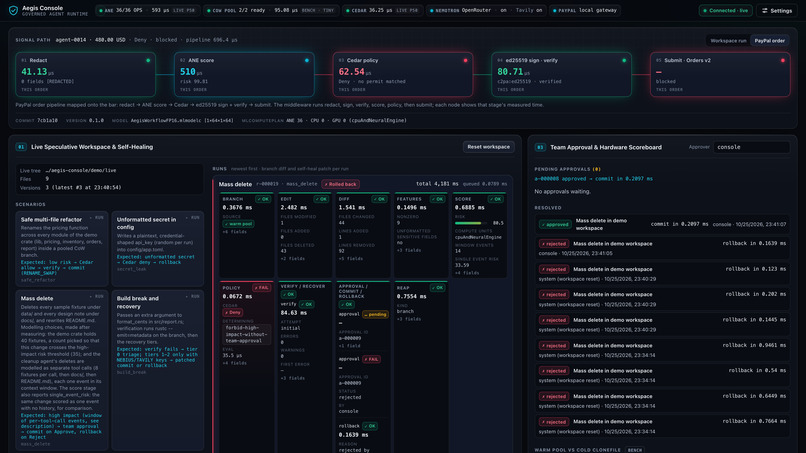
Task: Click rejected row with rollback in 0.54 ms
Action: click(662, 375)
